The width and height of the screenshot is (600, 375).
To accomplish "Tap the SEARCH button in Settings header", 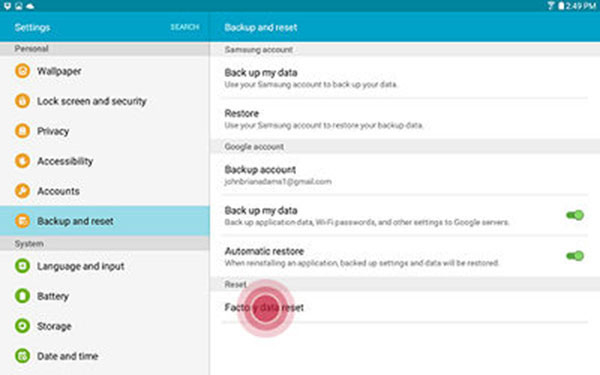I will [184, 27].
